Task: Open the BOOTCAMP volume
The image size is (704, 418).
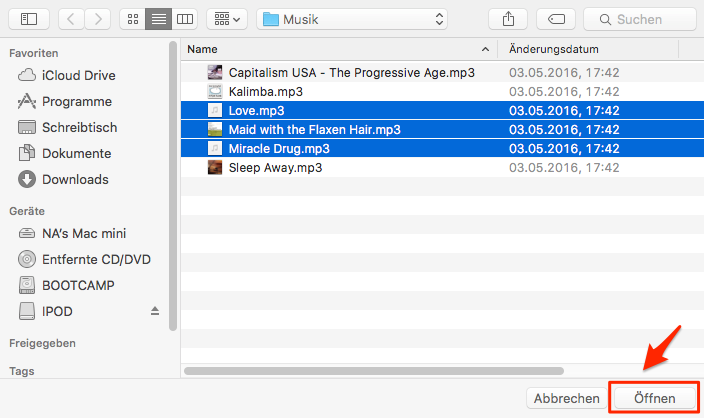Action: (x=78, y=286)
